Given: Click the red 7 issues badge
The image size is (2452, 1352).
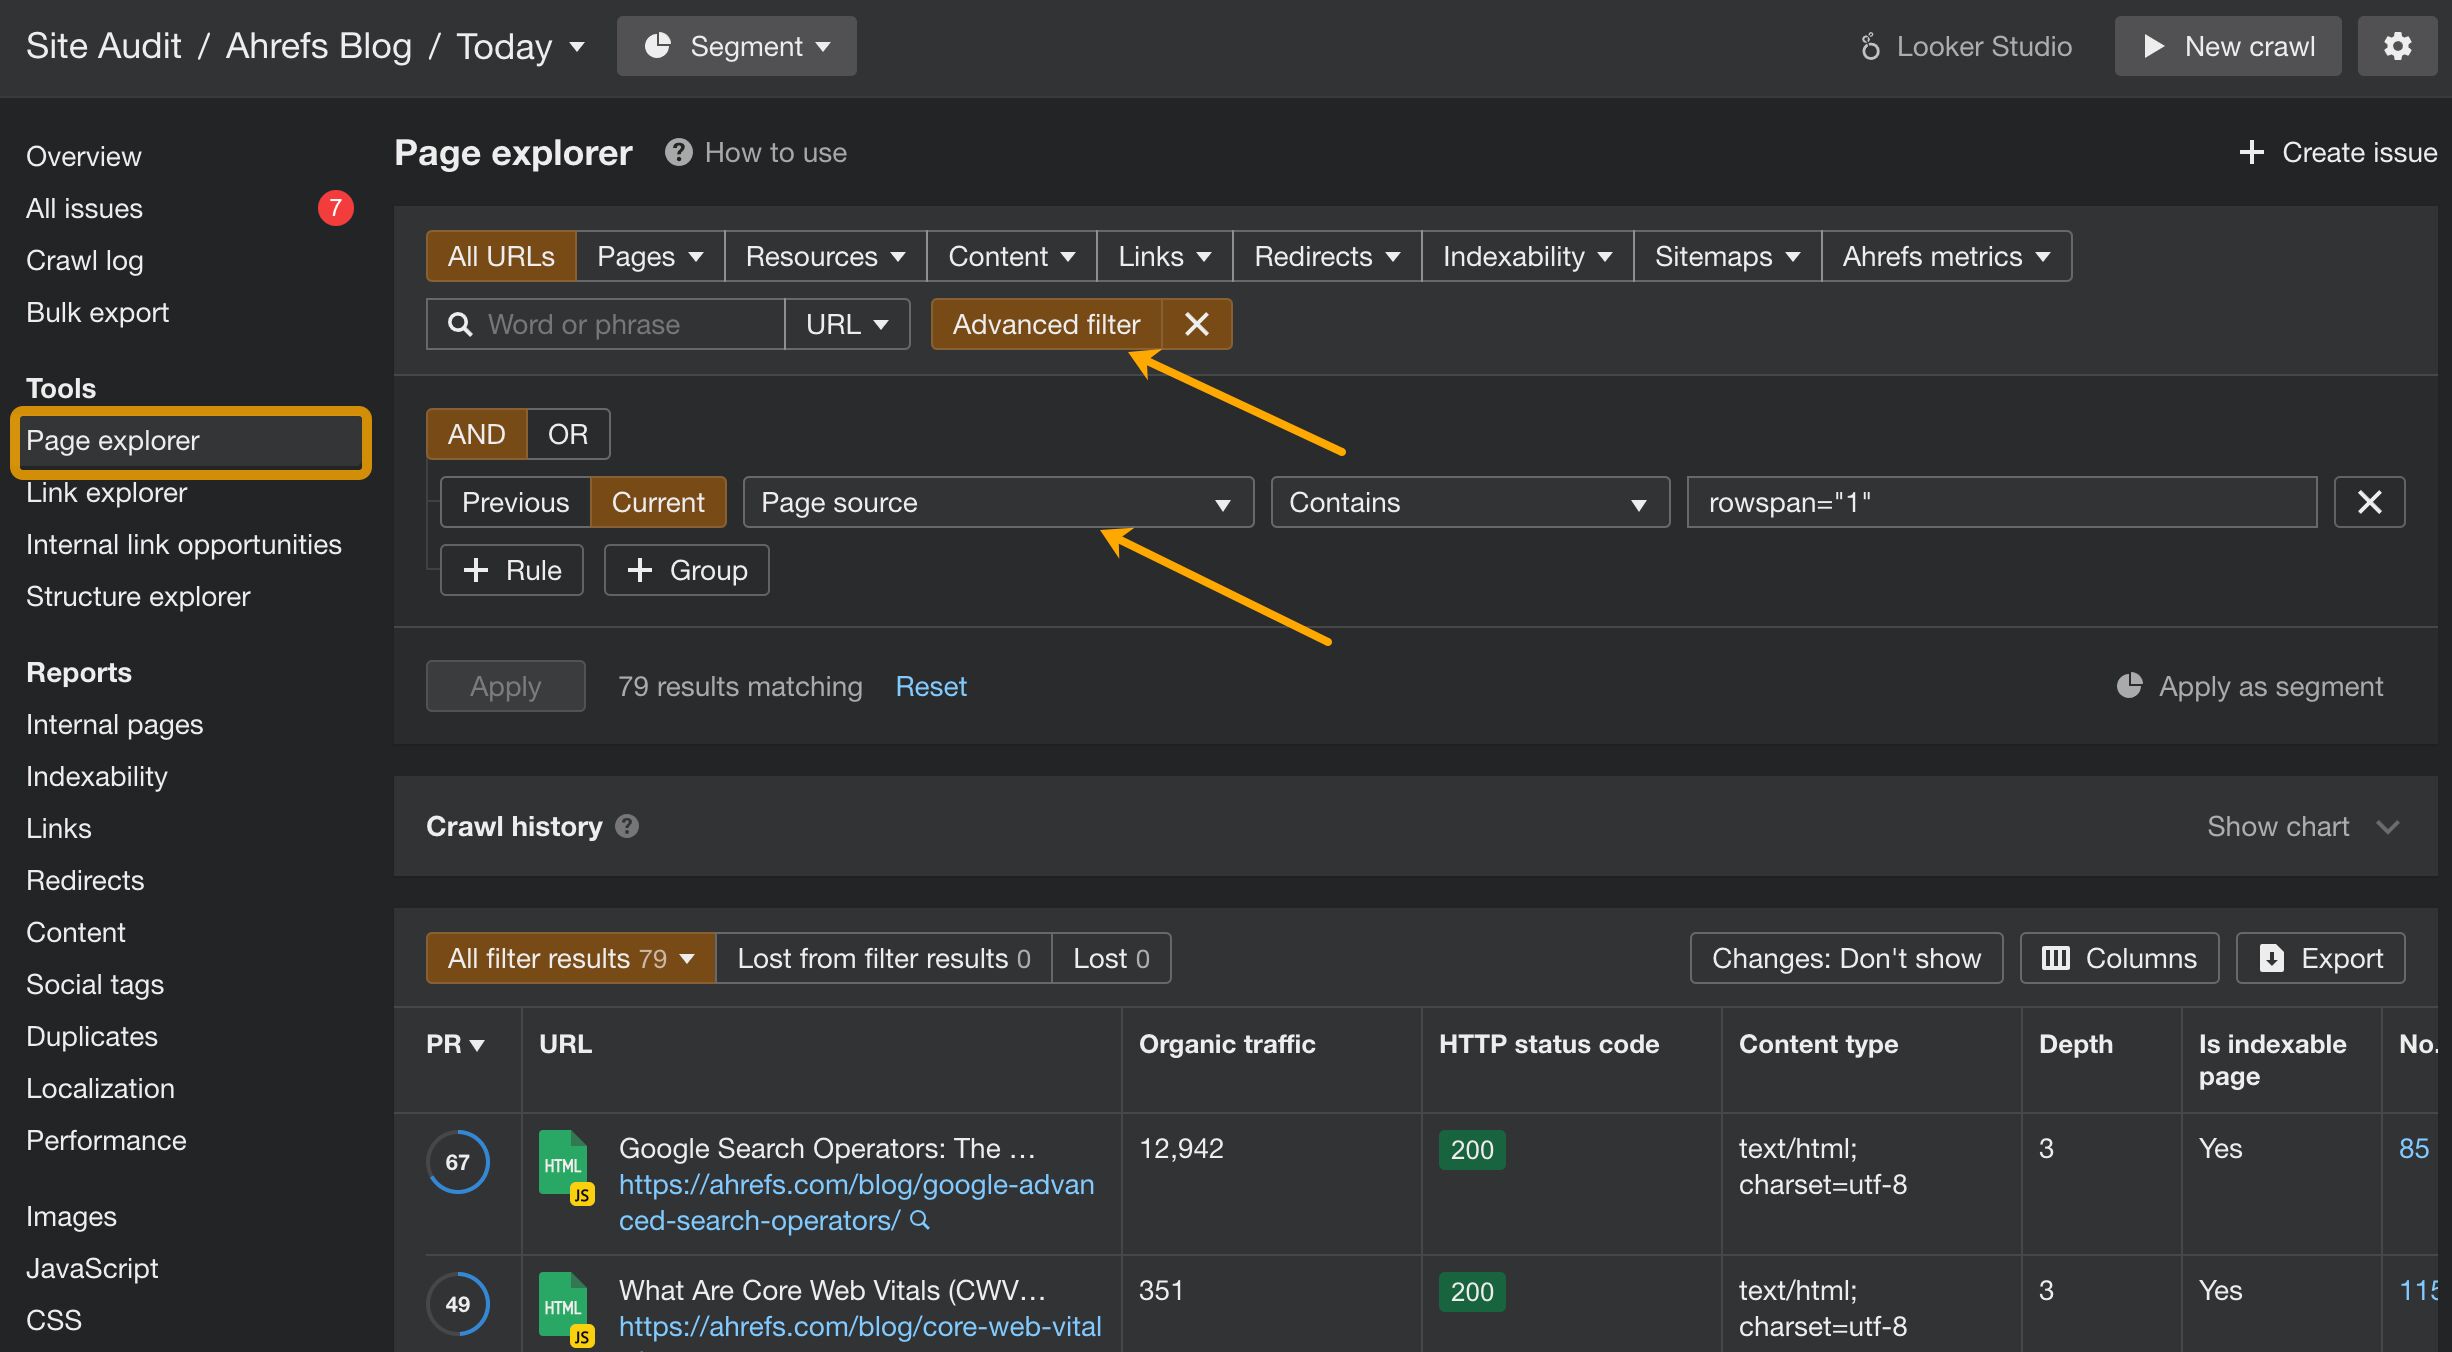Looking at the screenshot, I should coord(335,208).
